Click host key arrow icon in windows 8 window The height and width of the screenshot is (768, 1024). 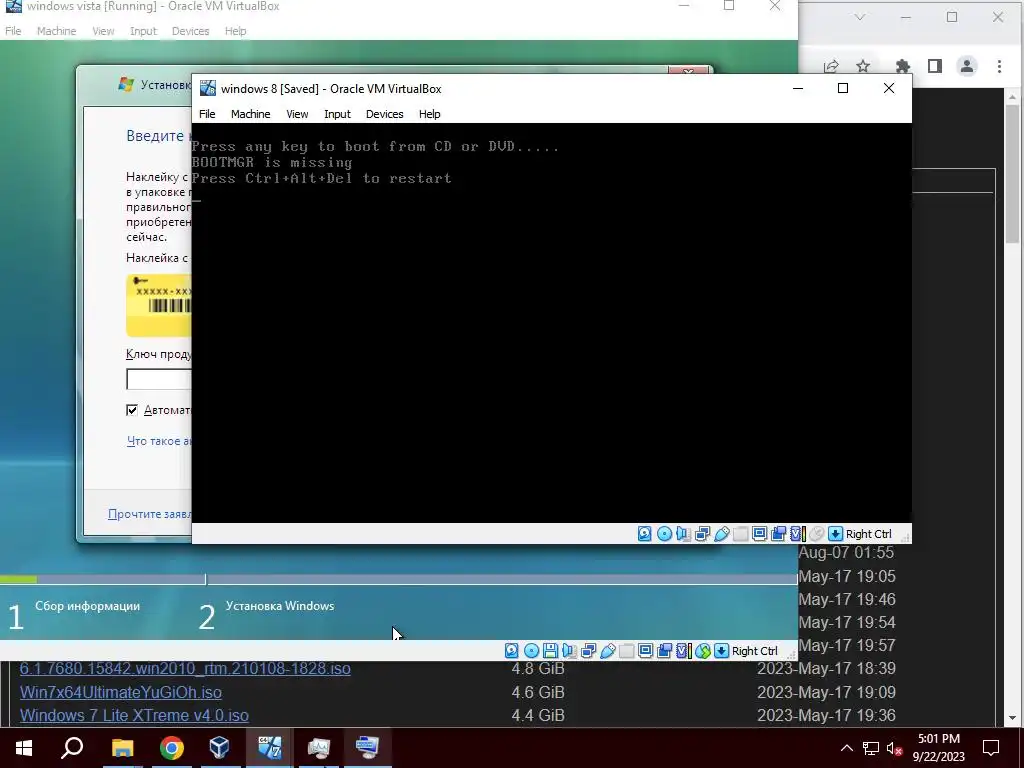tap(835, 534)
